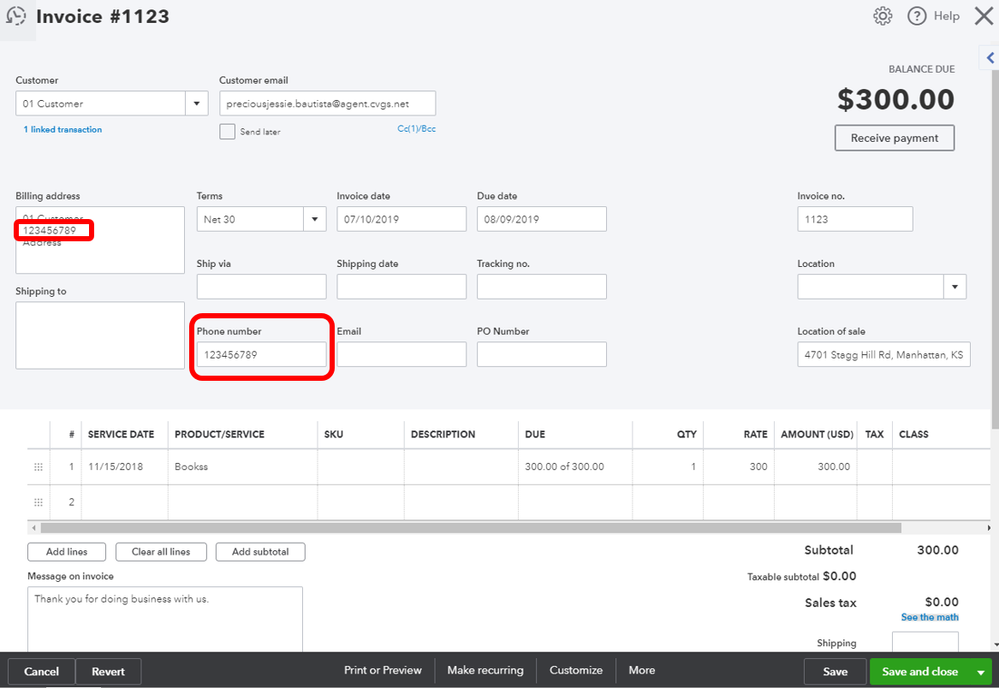
Task: Open the Save and close dropdown arrow
Action: 981,671
